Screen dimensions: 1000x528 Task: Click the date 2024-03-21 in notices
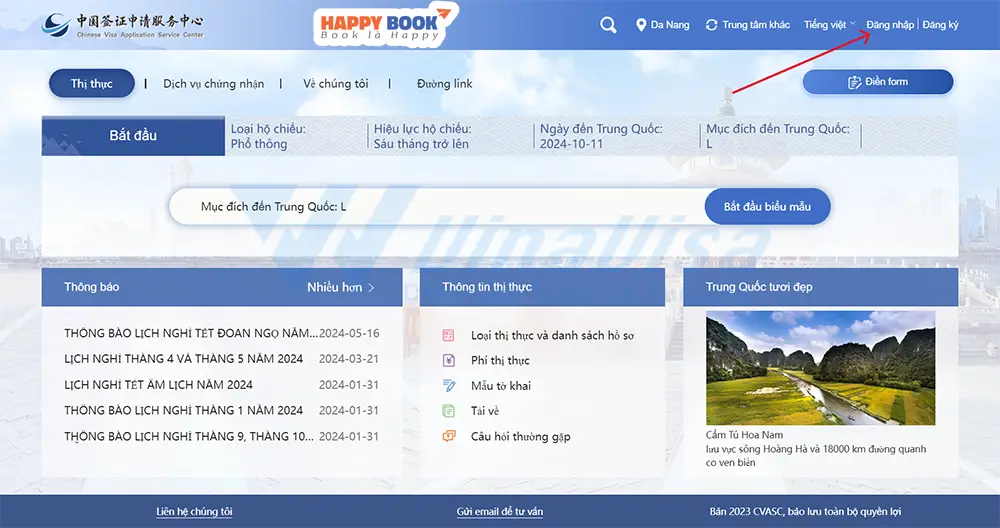(349, 359)
